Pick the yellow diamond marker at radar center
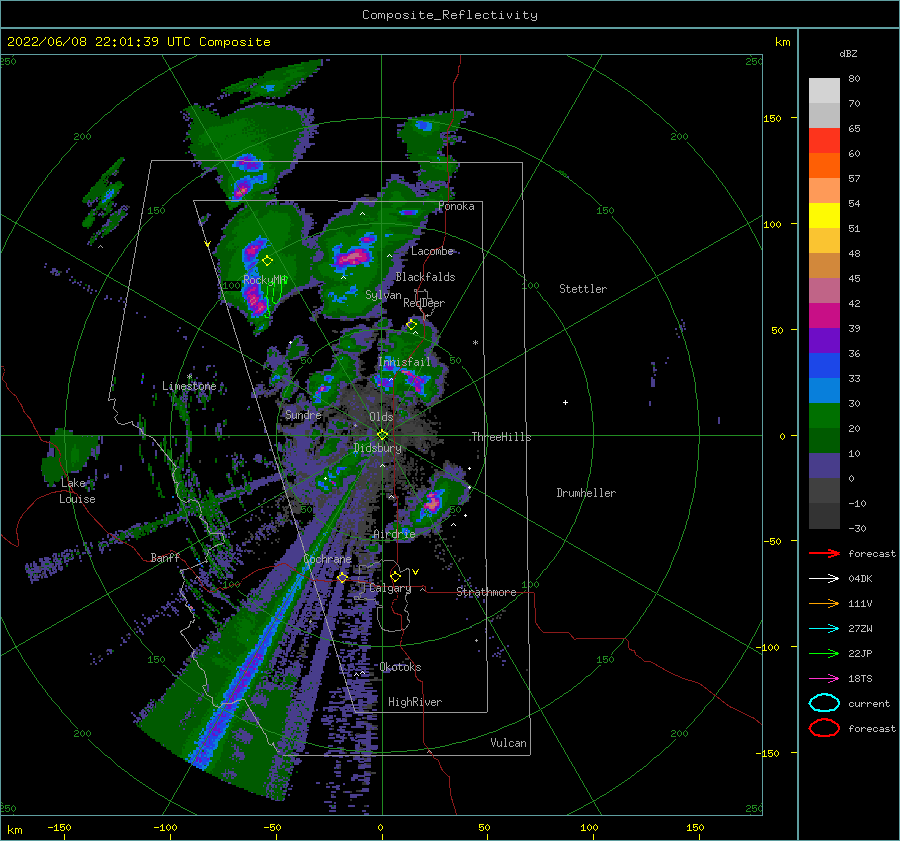900x841 pixels. 382,435
